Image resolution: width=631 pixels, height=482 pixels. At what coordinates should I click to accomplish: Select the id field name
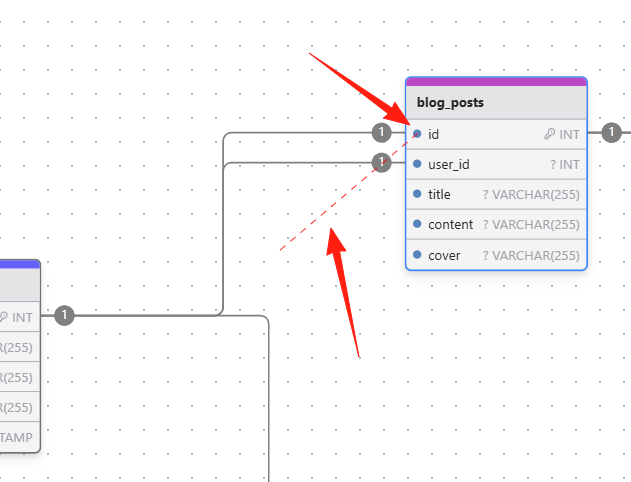point(433,134)
